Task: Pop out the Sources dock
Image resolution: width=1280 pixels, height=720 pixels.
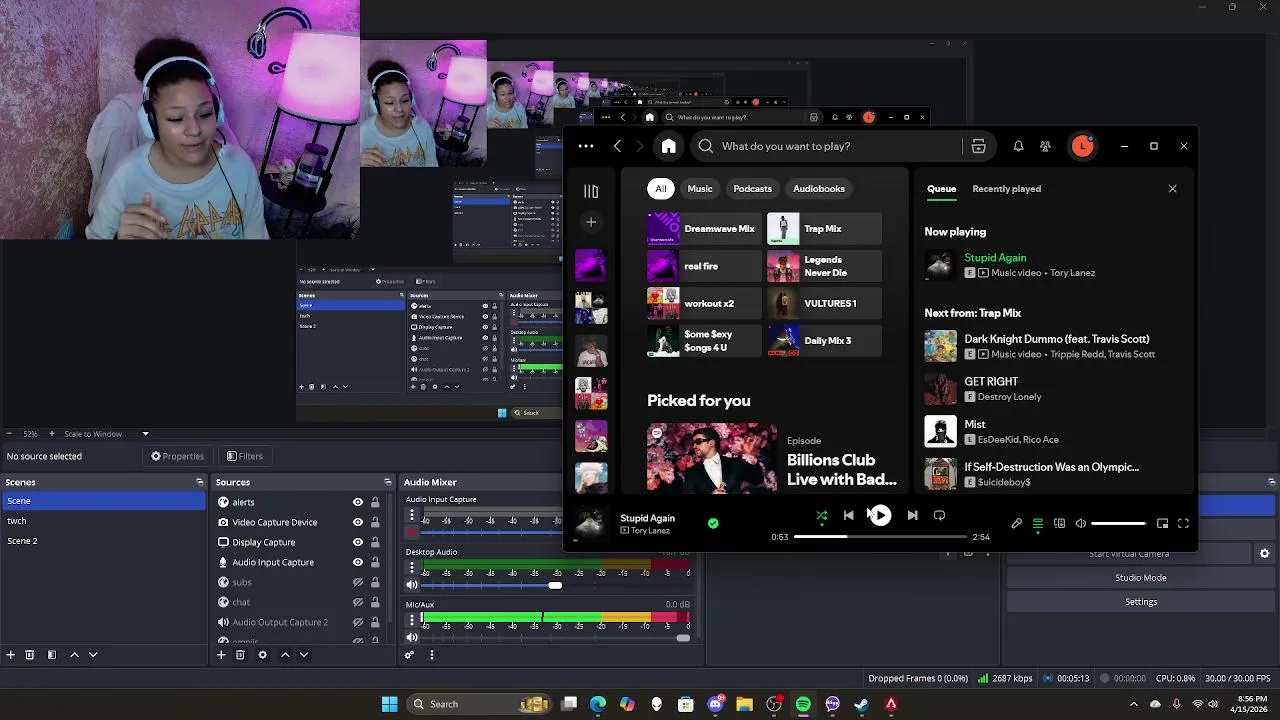Action: [x=387, y=482]
